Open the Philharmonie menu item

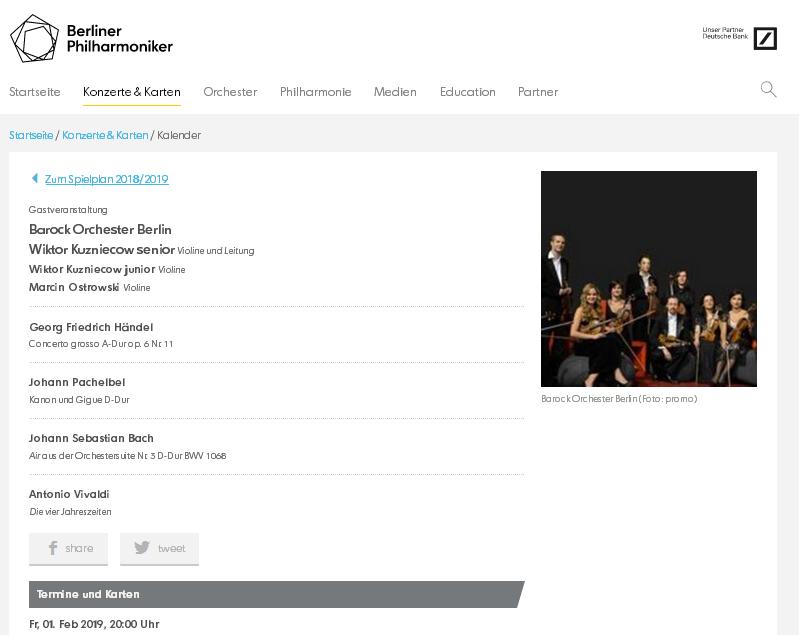click(x=315, y=92)
